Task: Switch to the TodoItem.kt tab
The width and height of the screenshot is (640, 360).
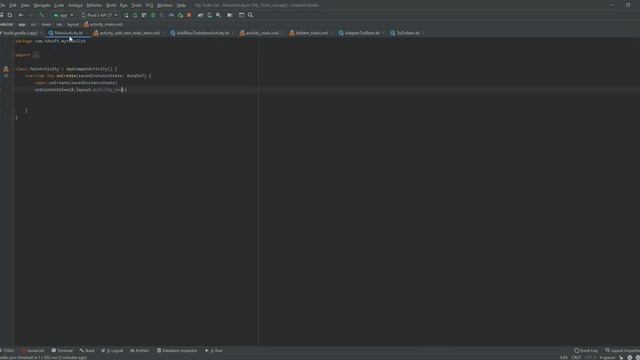Action: coord(407,33)
